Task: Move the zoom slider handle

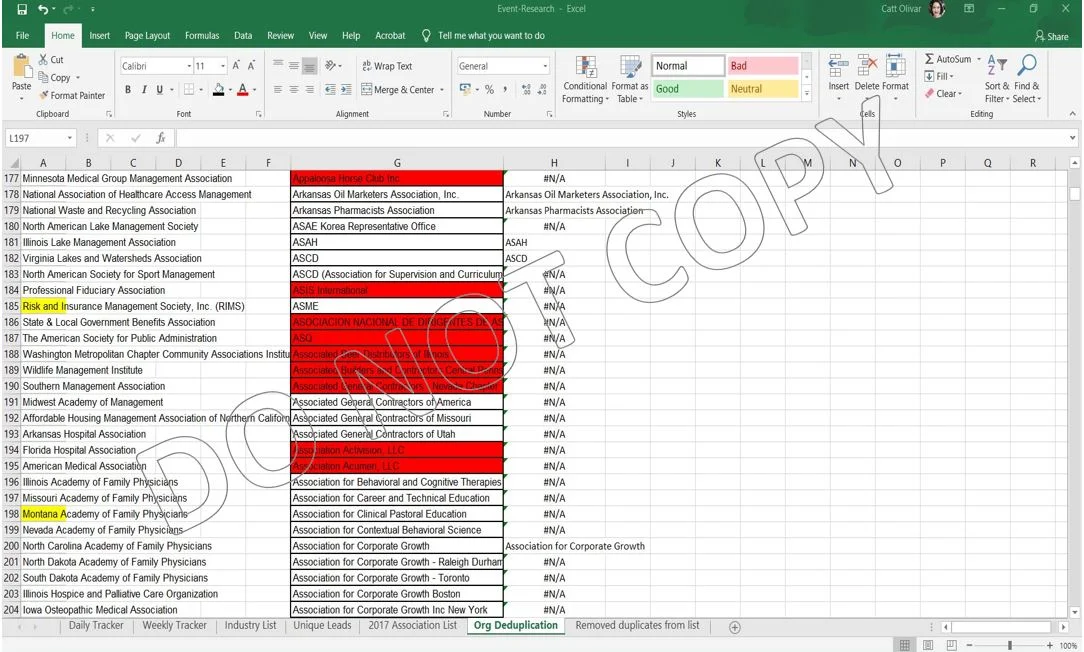Action: point(1010,645)
